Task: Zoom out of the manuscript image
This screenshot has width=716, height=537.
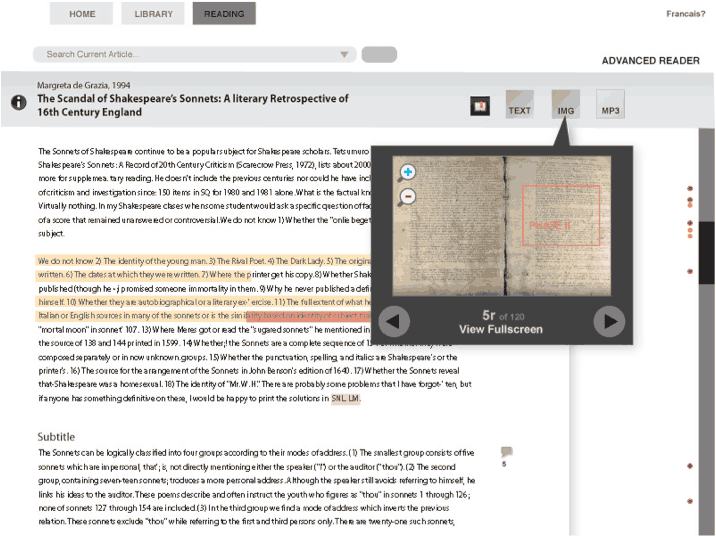Action: click(407, 197)
